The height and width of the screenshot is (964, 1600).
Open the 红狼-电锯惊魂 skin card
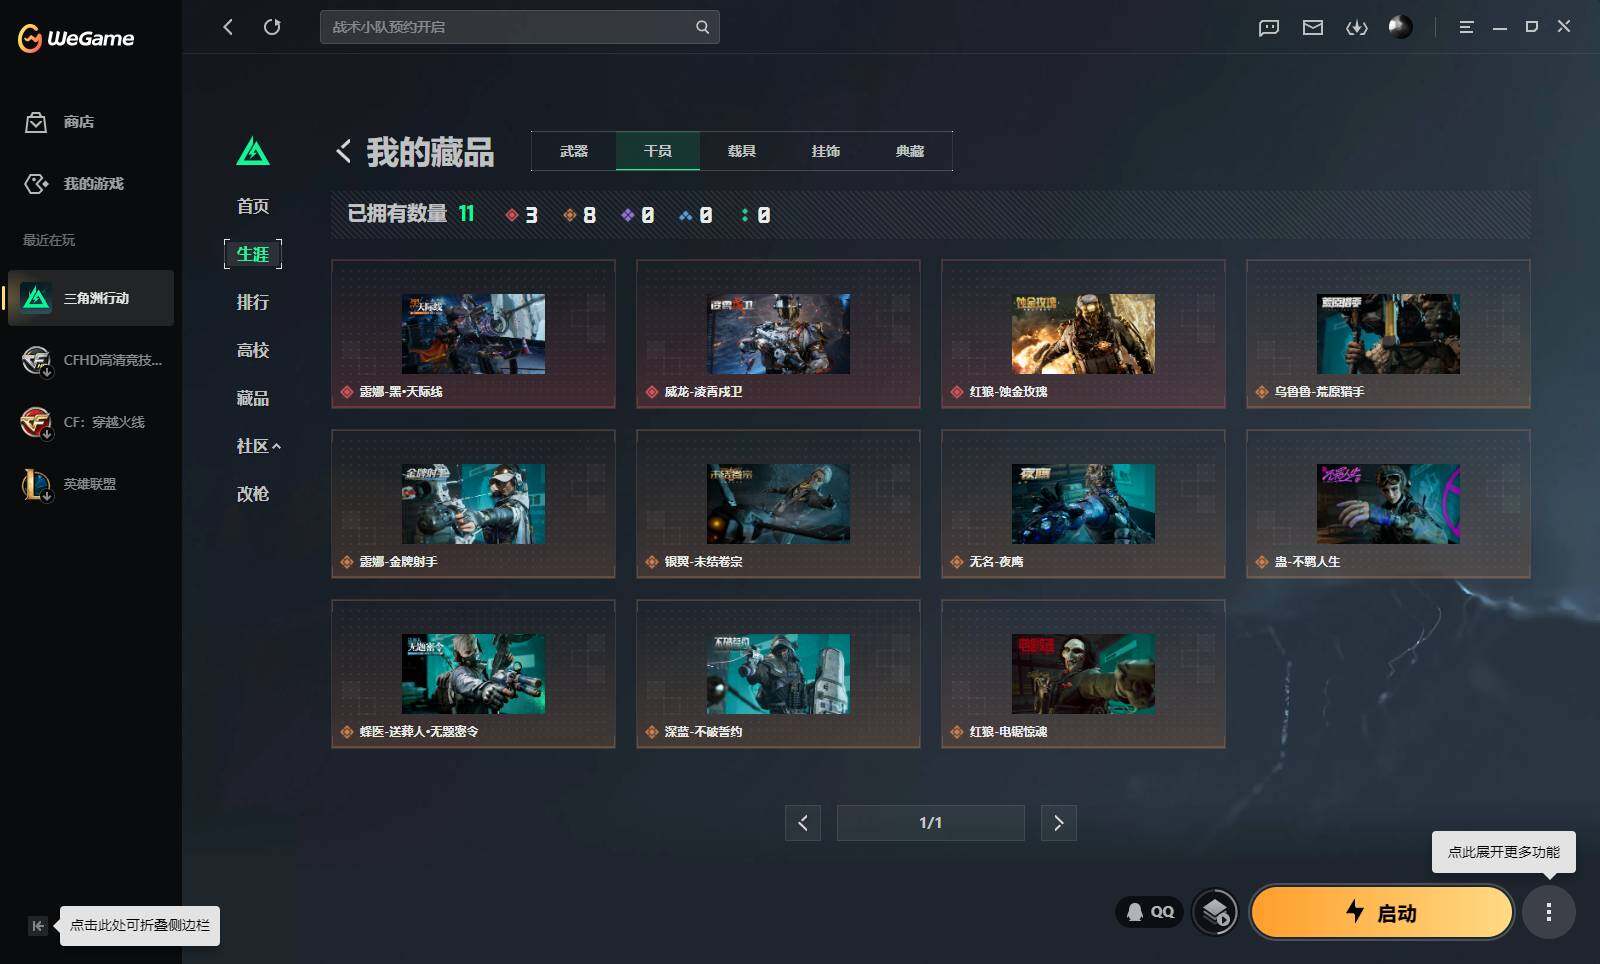point(1083,674)
